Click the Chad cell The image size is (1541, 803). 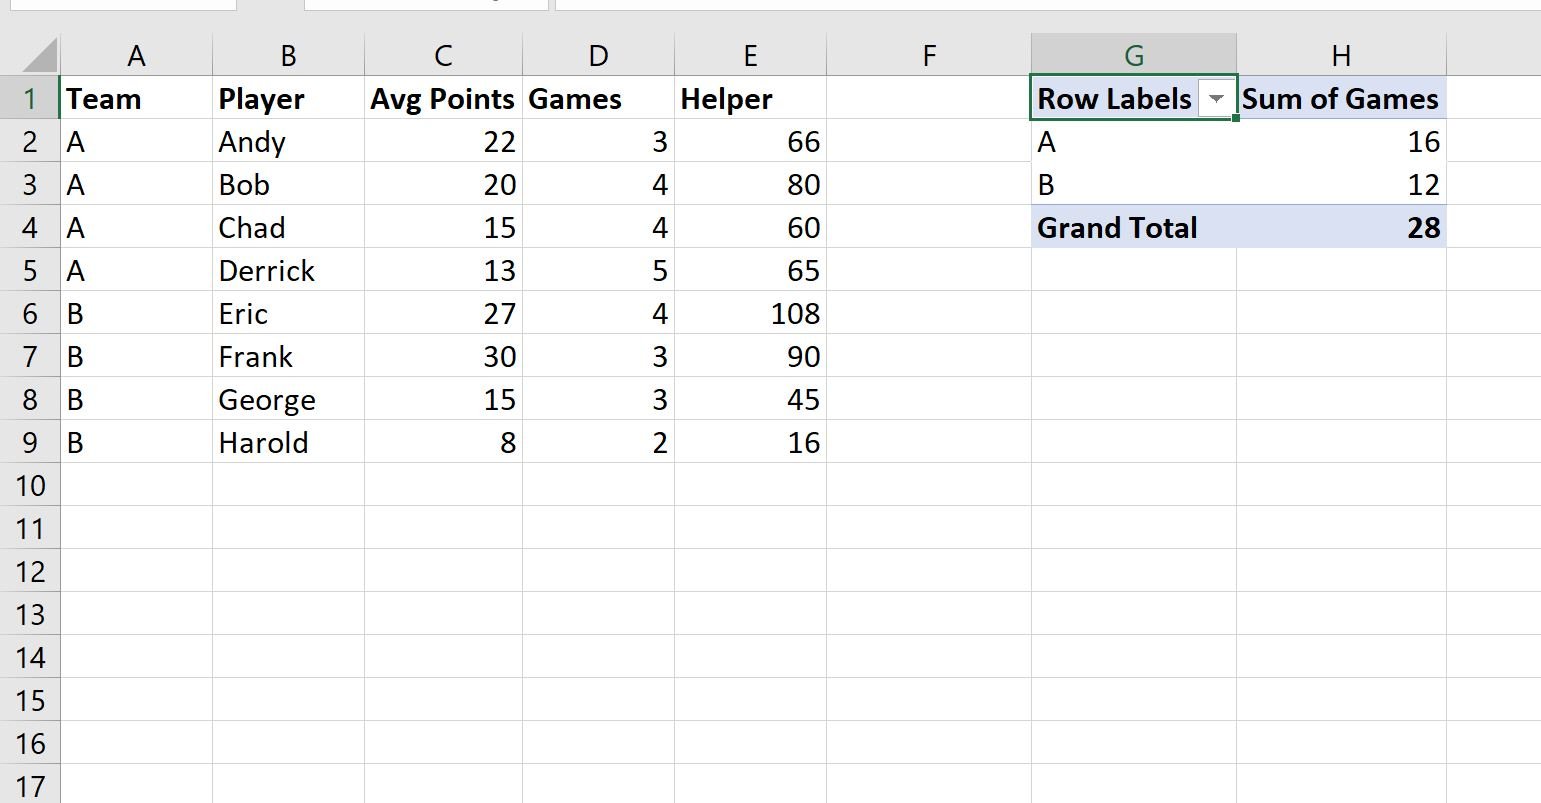click(x=288, y=228)
